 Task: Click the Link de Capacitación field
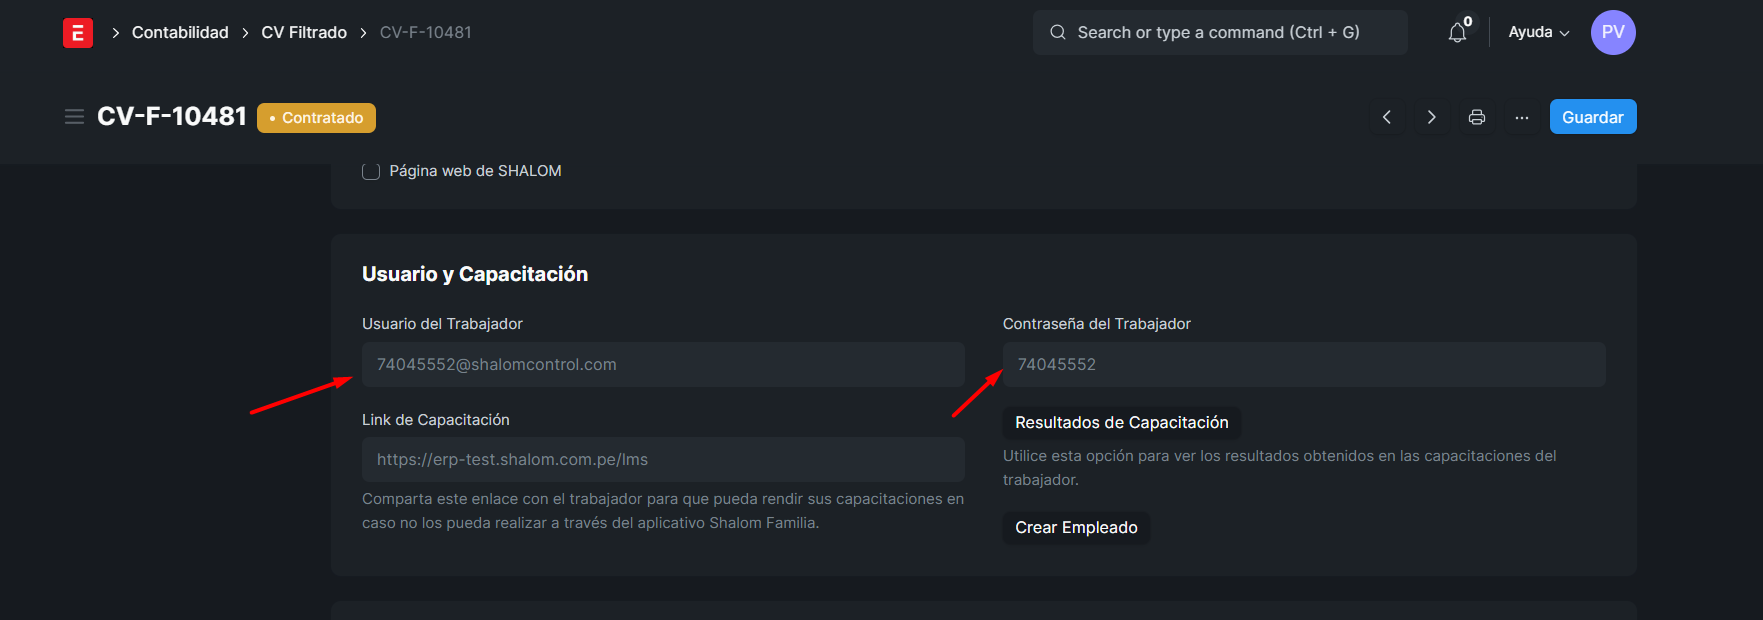coord(662,460)
